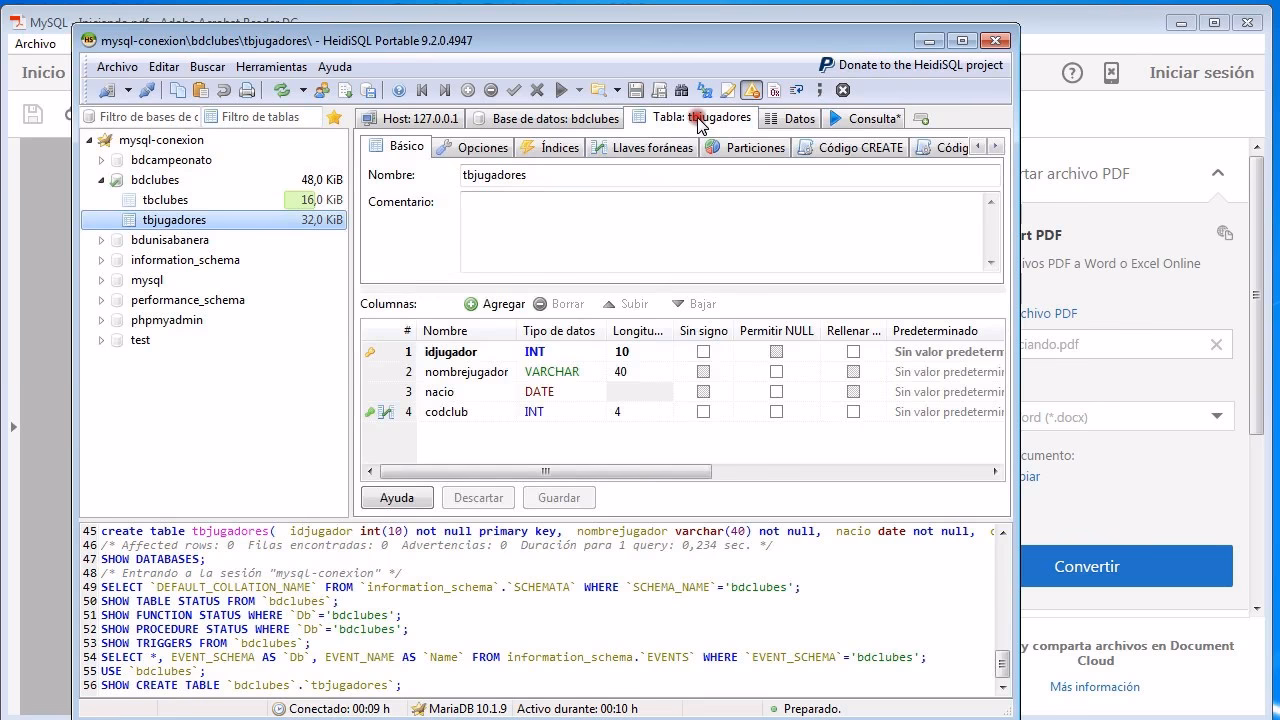
Task: Click the Convertir button in Acrobat
Action: (x=1086, y=566)
